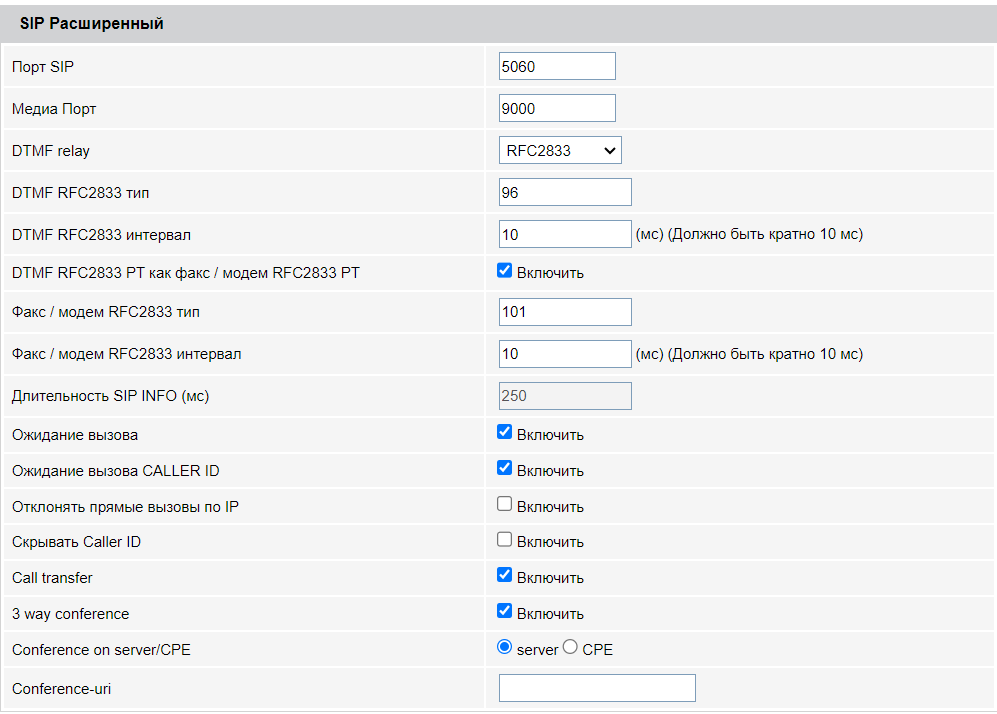Uncheck Ожидание вызова CALLER ID option

(x=505, y=469)
